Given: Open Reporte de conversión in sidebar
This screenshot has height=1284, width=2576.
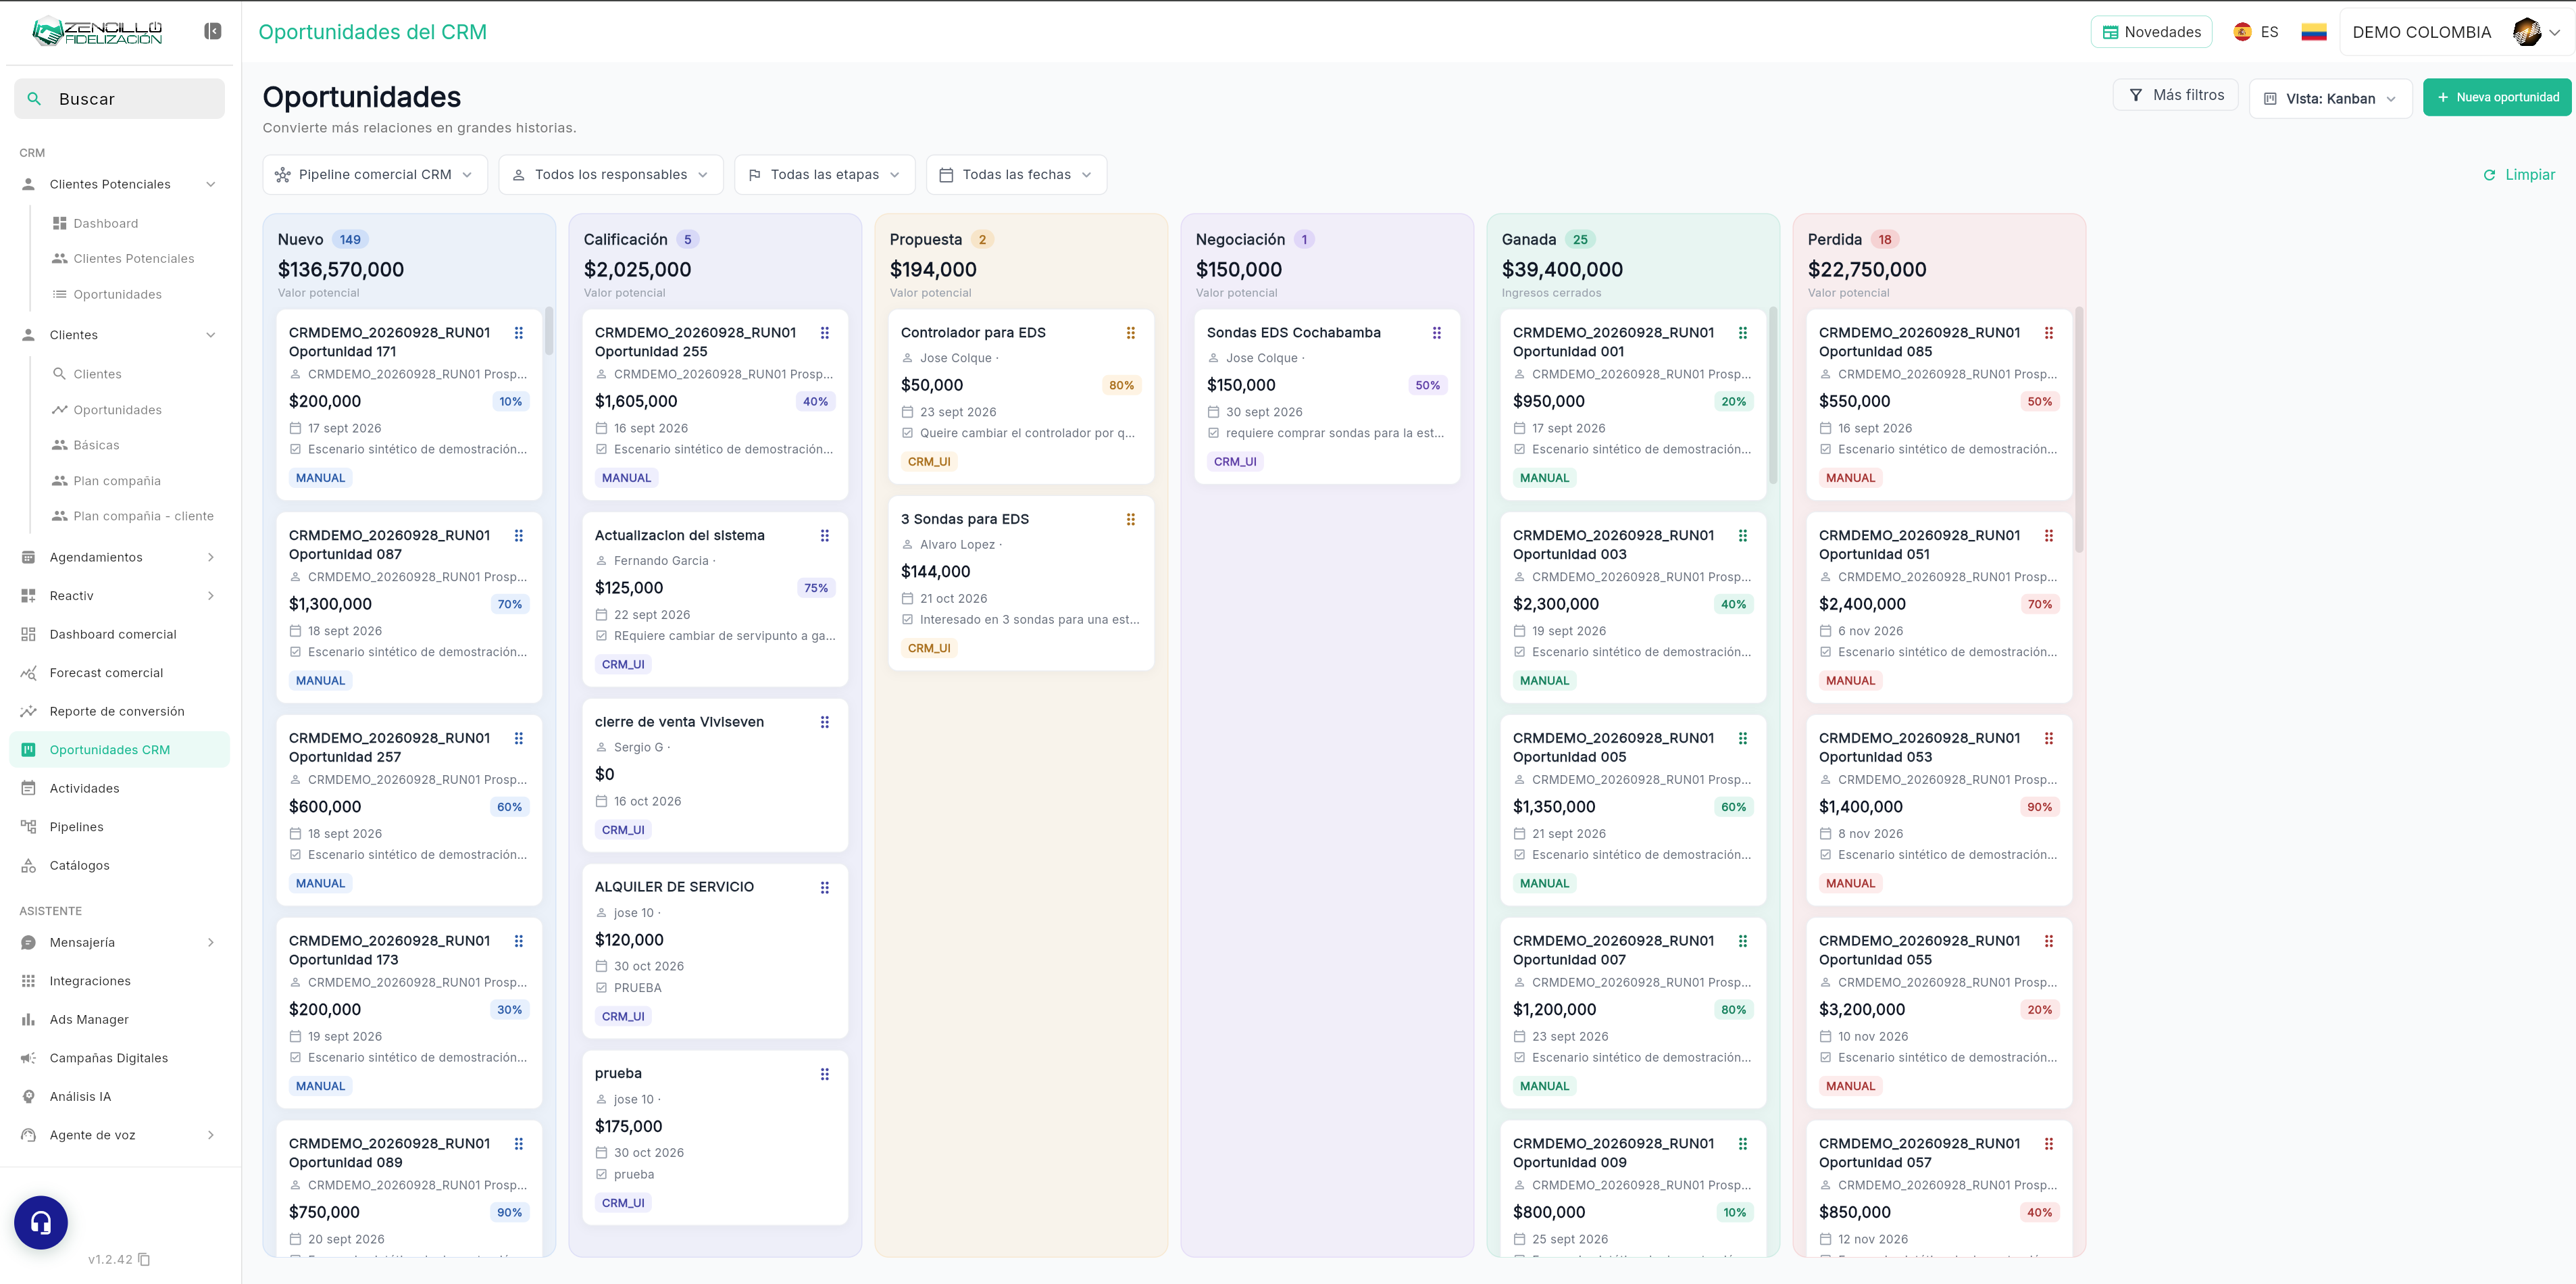Looking at the screenshot, I should click(119, 711).
